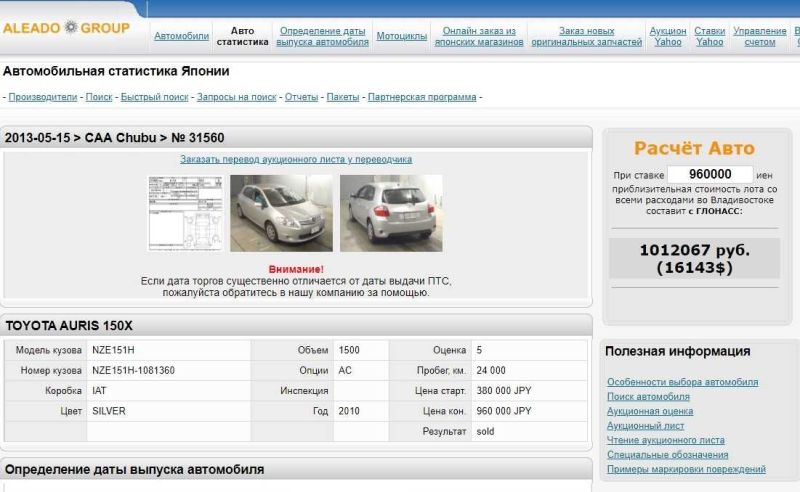Open the Ставки Yahoo menu item

(x=710, y=36)
